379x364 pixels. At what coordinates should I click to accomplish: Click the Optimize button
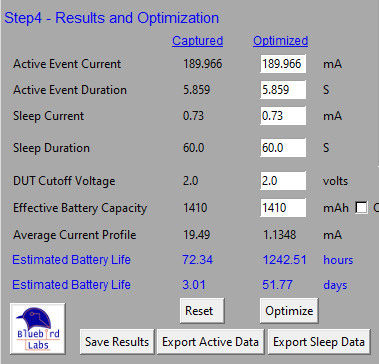coord(289,311)
